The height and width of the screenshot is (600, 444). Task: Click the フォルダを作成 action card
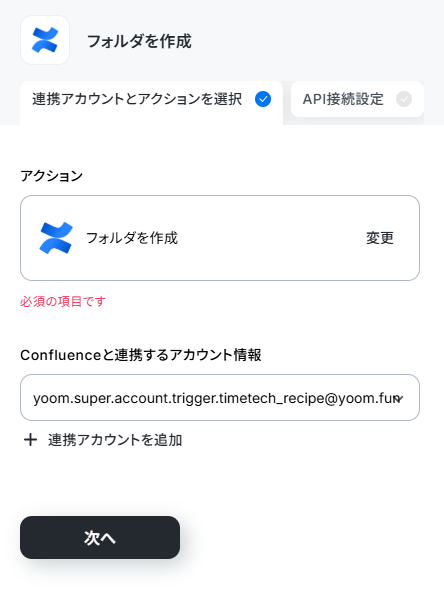tap(220, 238)
